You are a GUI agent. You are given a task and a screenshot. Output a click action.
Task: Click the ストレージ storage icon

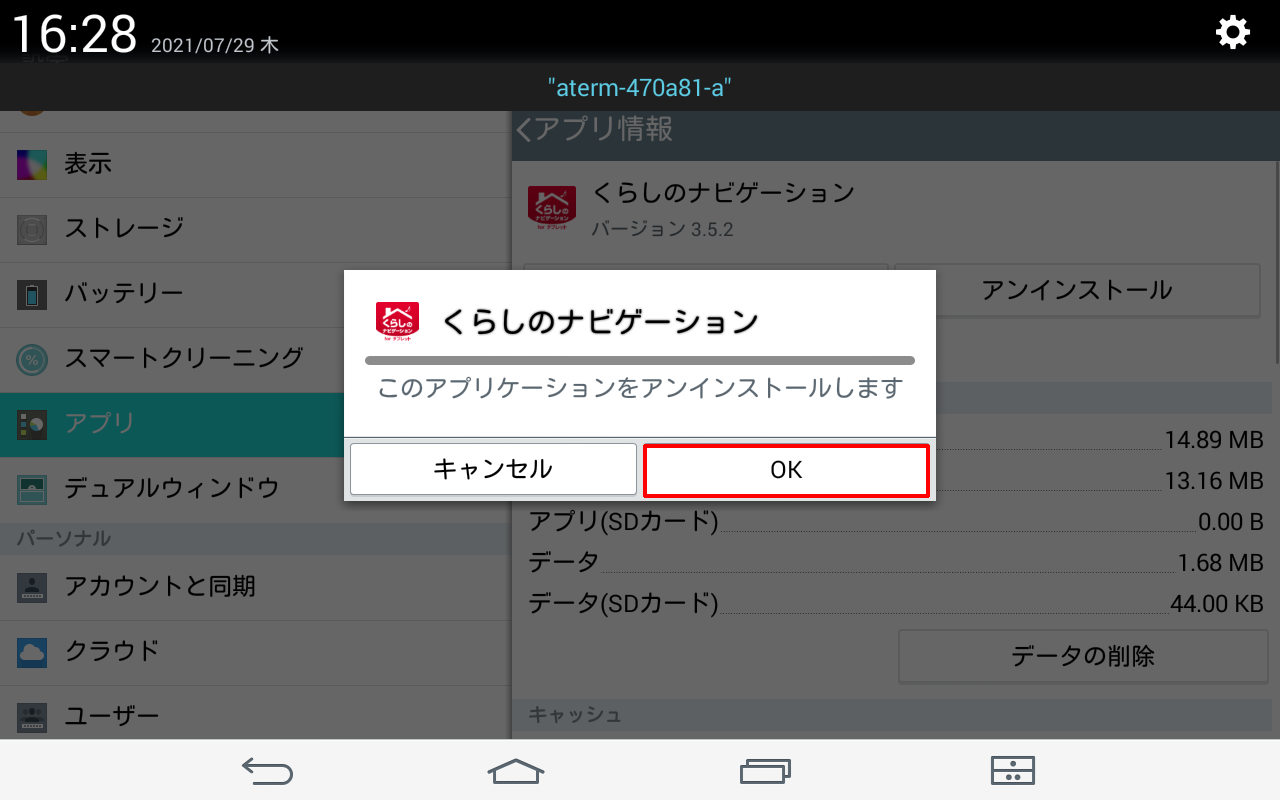32,230
